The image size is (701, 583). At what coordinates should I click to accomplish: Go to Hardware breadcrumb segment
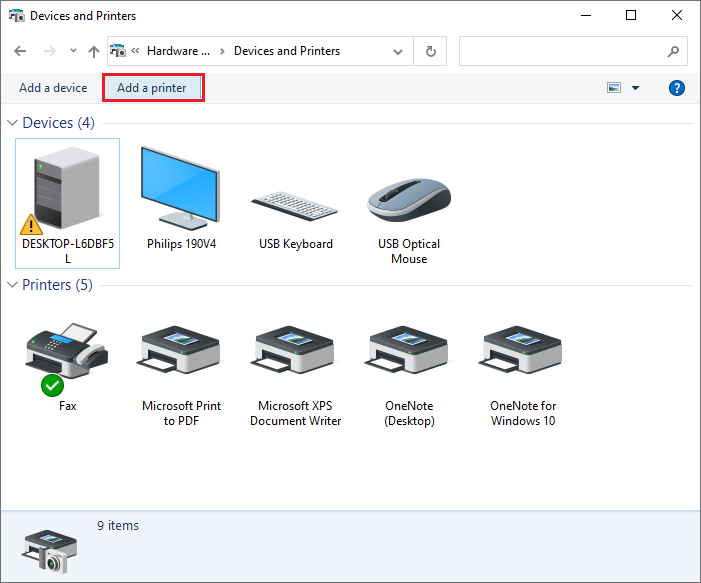click(178, 51)
